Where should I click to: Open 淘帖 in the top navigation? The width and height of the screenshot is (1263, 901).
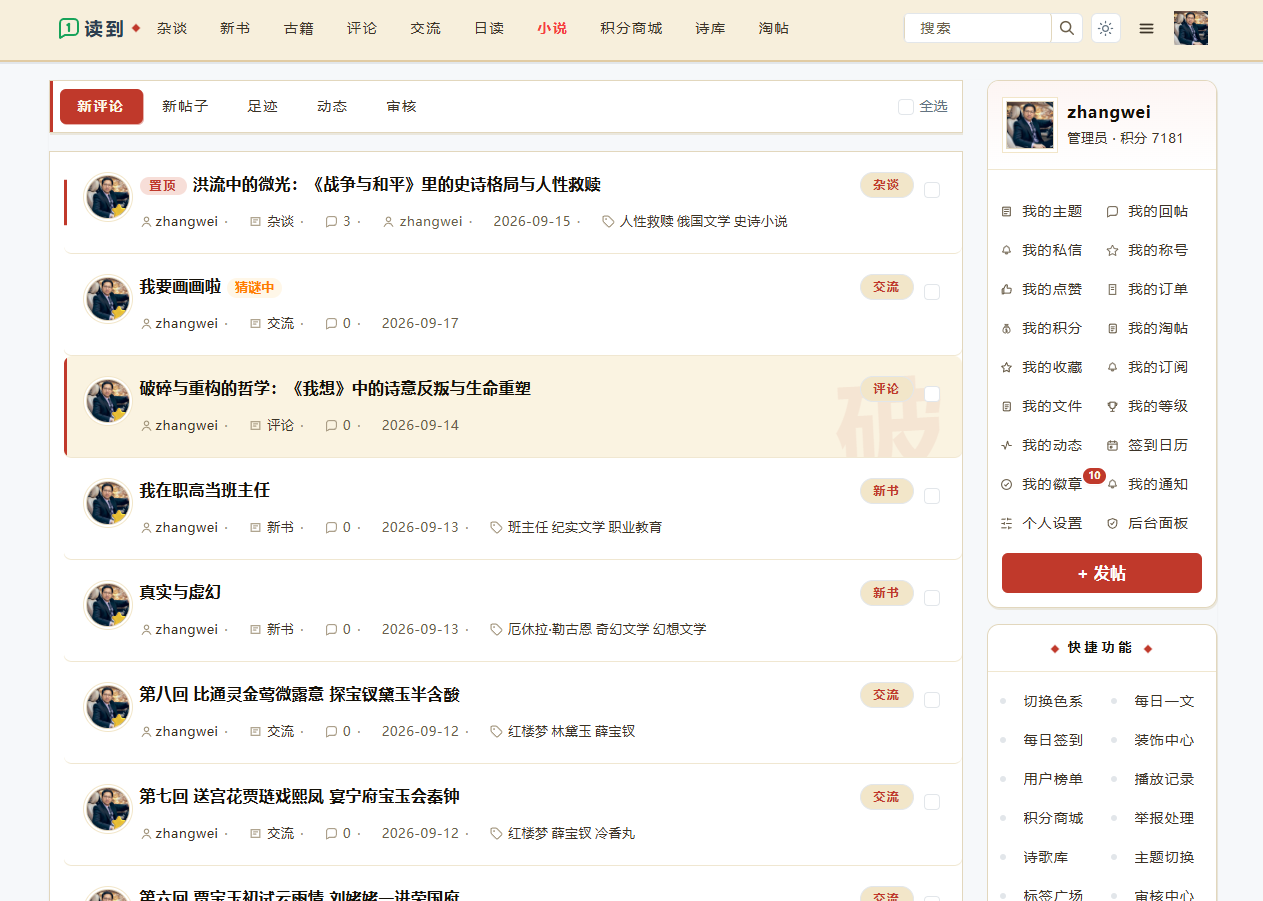click(x=774, y=28)
